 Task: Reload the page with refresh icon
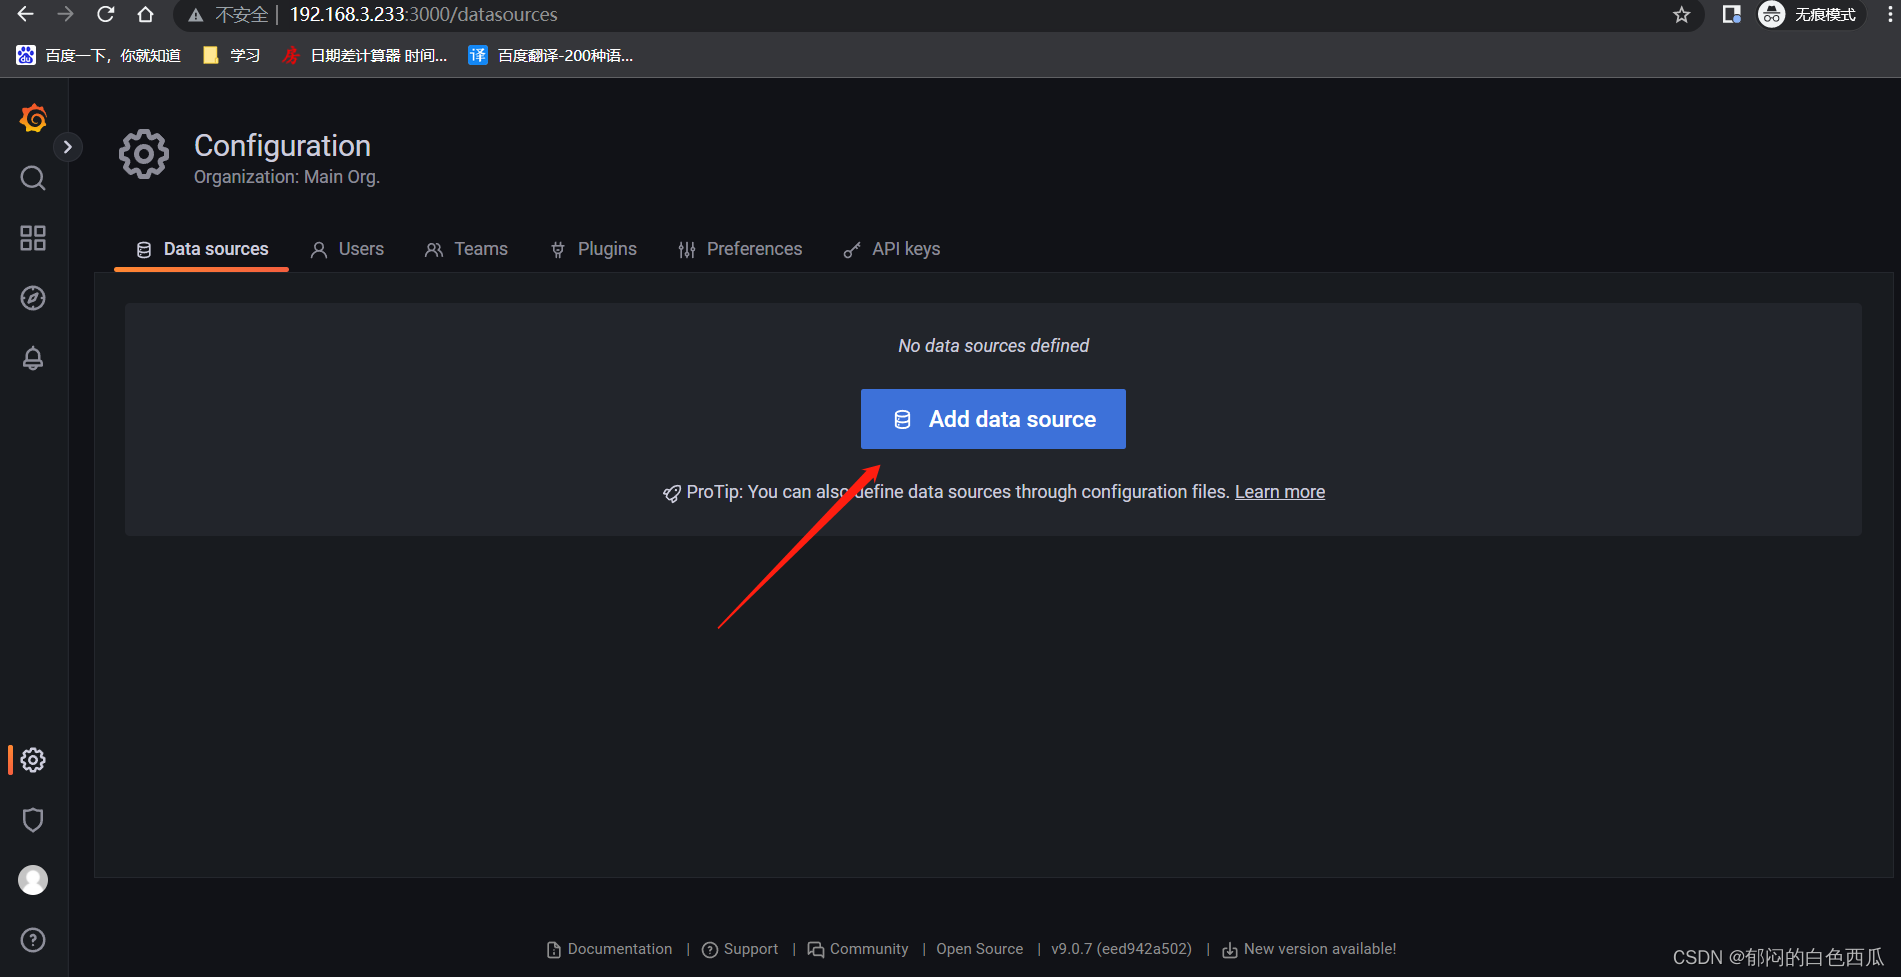pyautogui.click(x=105, y=14)
